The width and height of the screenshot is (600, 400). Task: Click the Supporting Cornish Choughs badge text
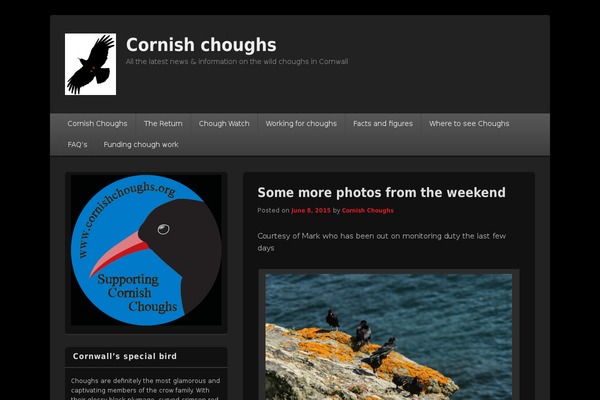click(137, 293)
